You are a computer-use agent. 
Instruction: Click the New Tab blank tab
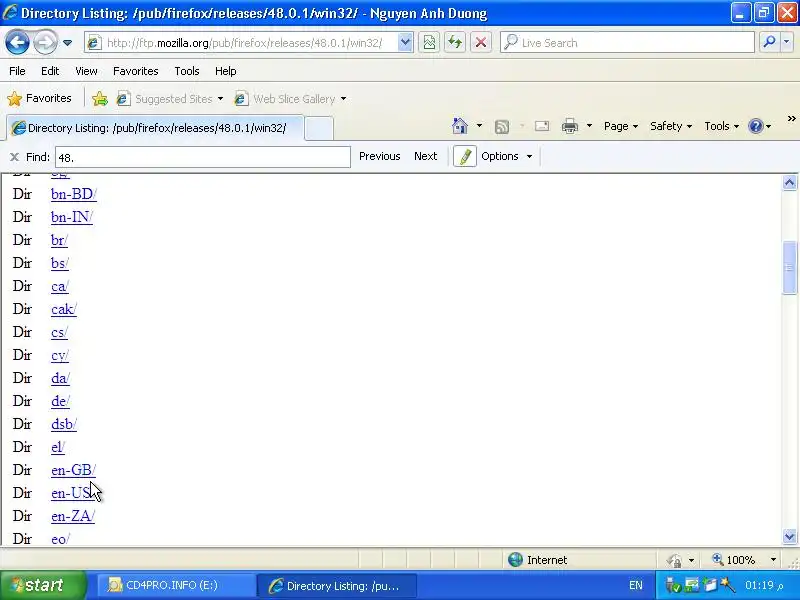[319, 128]
